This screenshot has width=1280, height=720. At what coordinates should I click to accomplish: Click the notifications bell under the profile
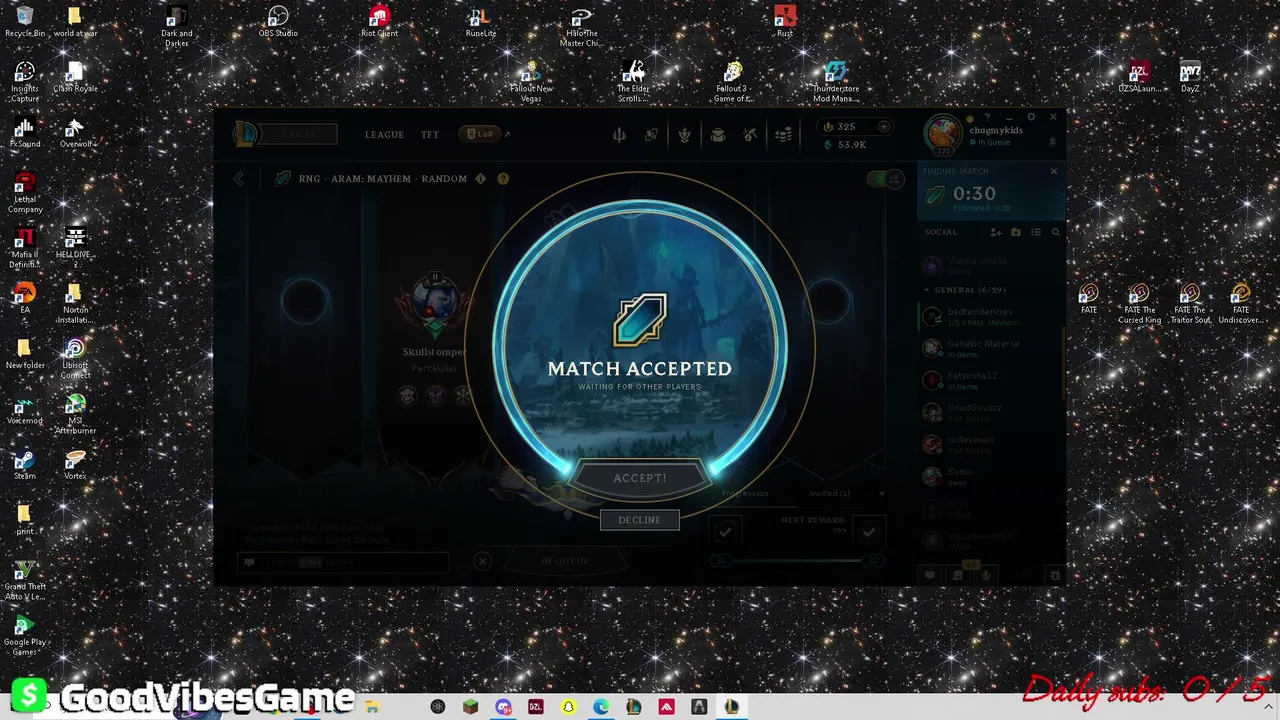pyautogui.click(x=1053, y=142)
